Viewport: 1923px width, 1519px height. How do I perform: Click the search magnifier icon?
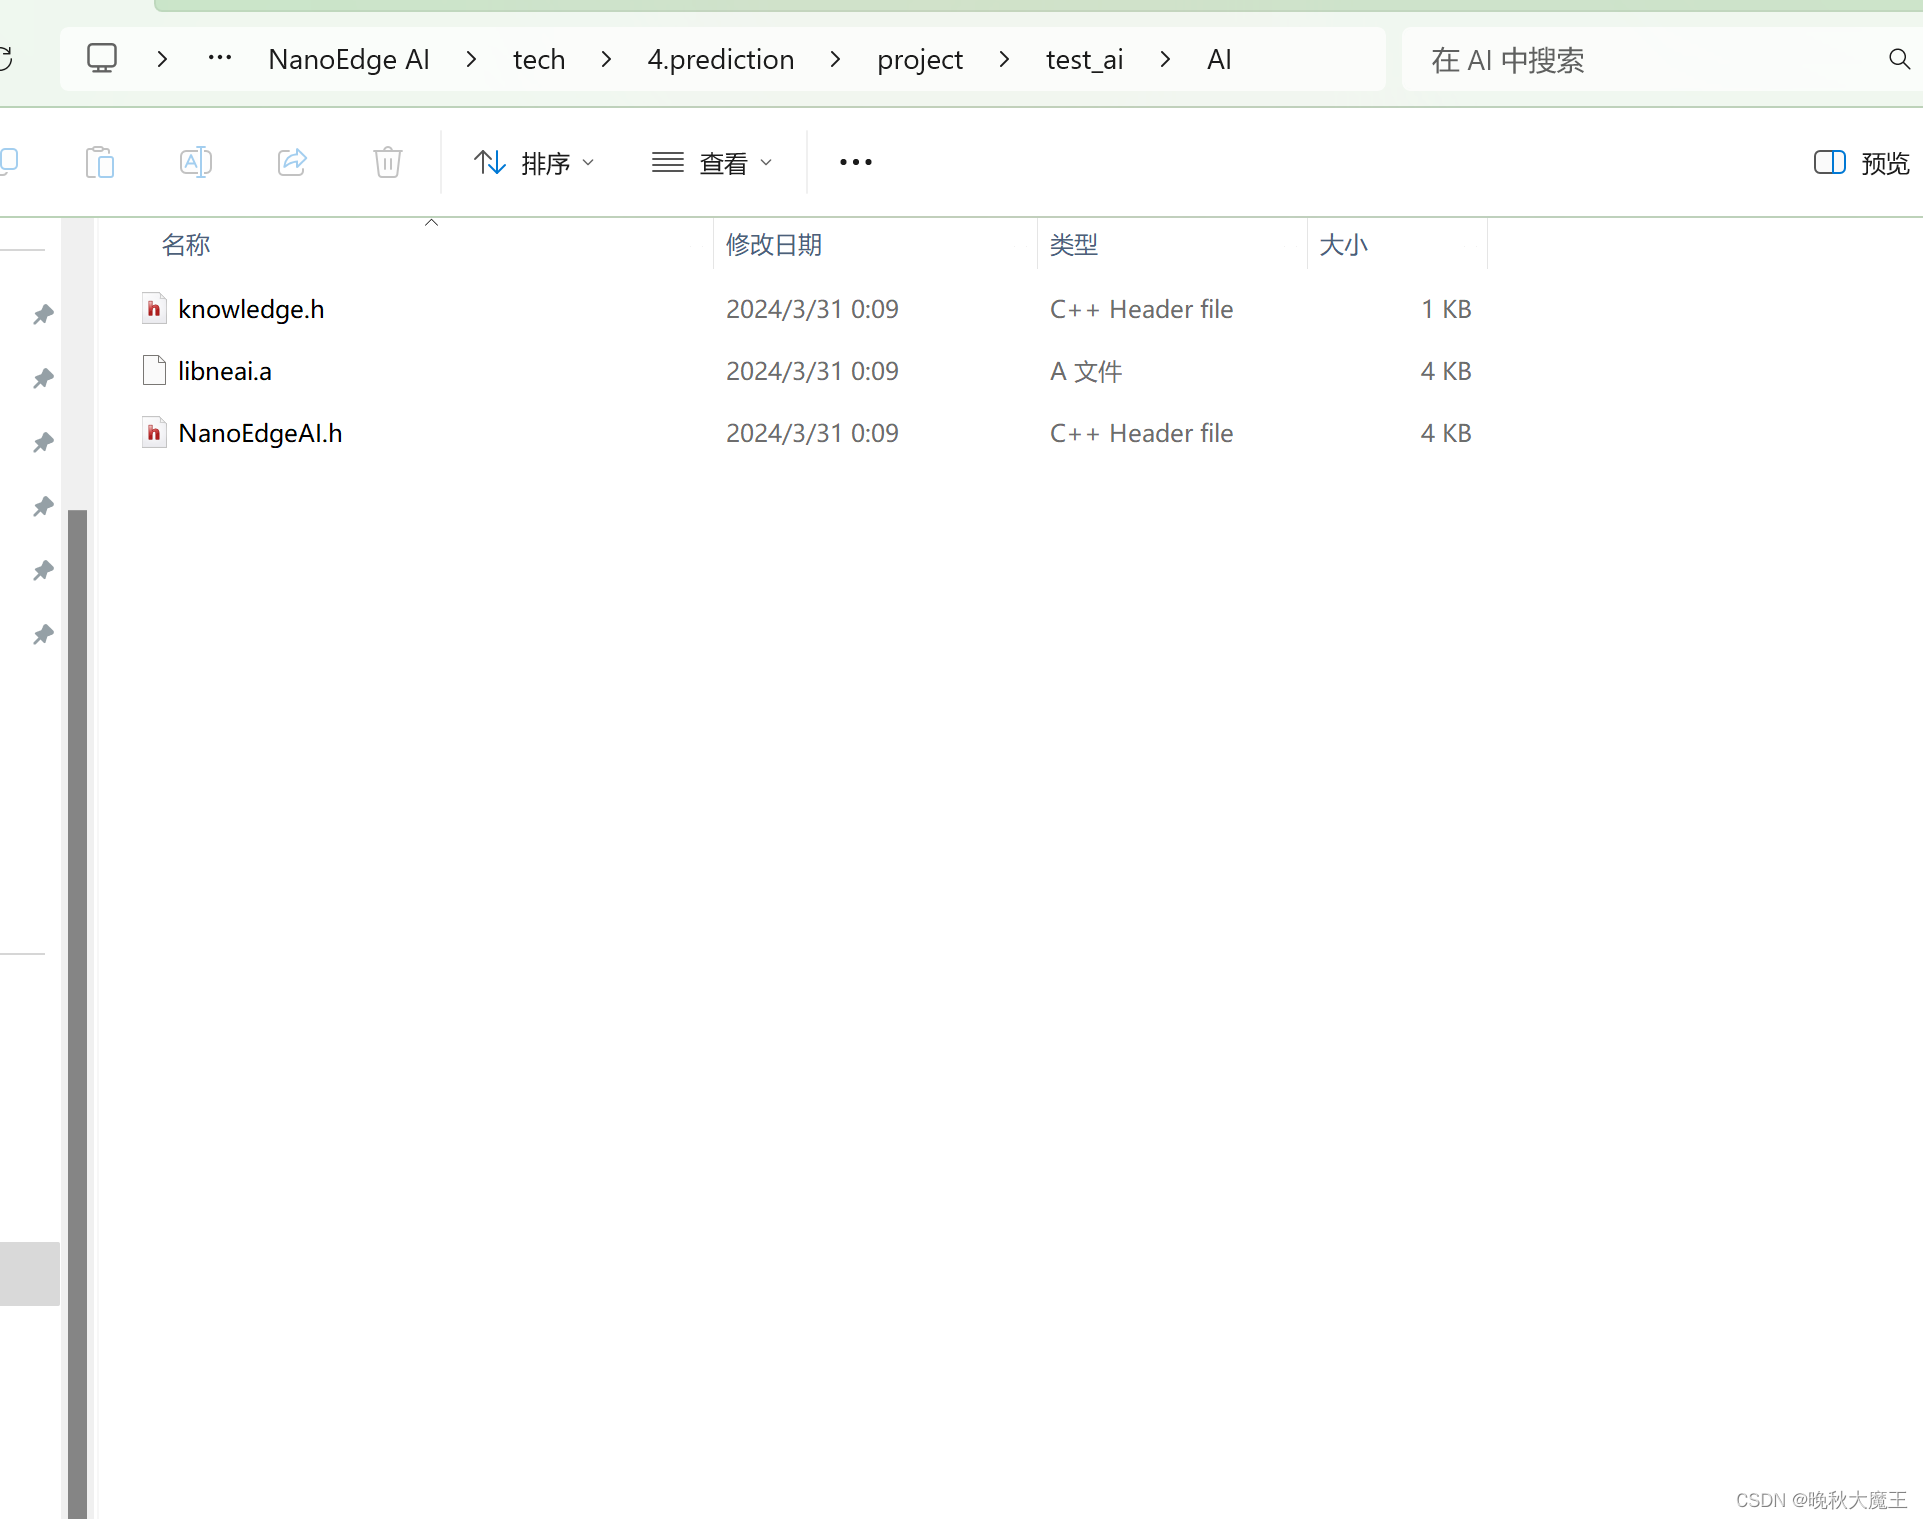[x=1898, y=59]
